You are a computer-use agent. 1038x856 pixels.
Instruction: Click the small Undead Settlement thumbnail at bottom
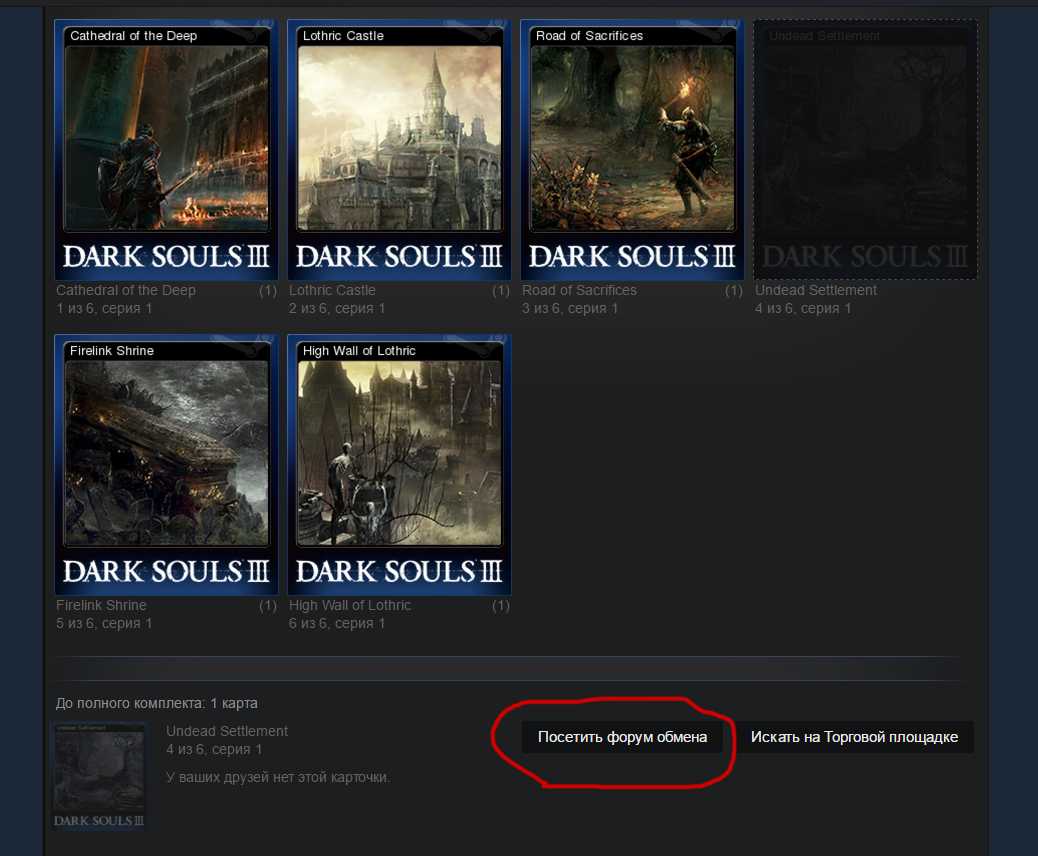pyautogui.click(x=99, y=776)
